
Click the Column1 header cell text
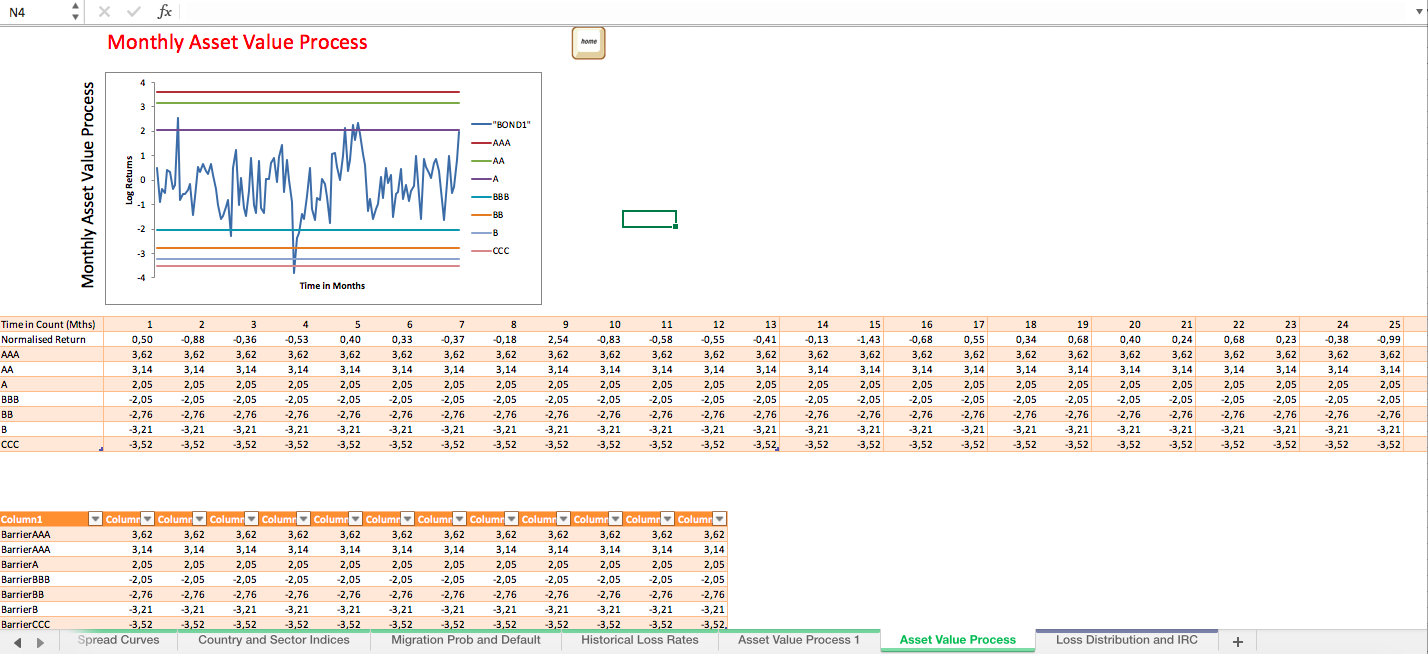point(20,519)
